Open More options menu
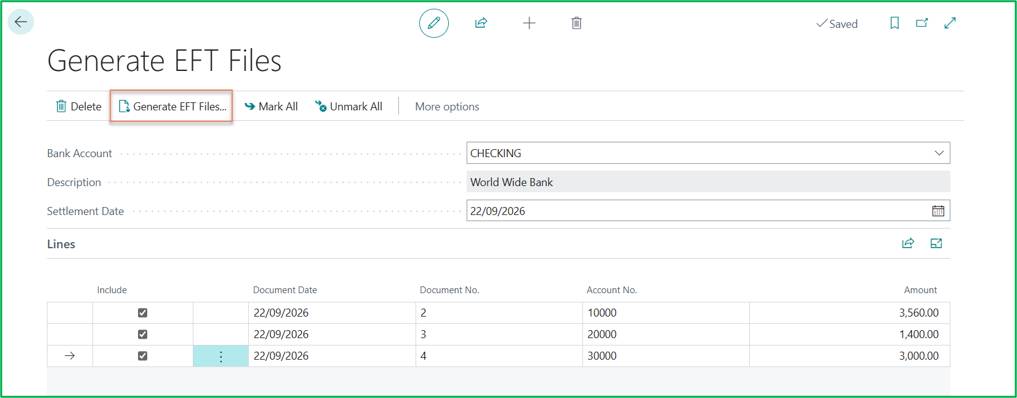This screenshot has height=398, width=1017. 447,106
